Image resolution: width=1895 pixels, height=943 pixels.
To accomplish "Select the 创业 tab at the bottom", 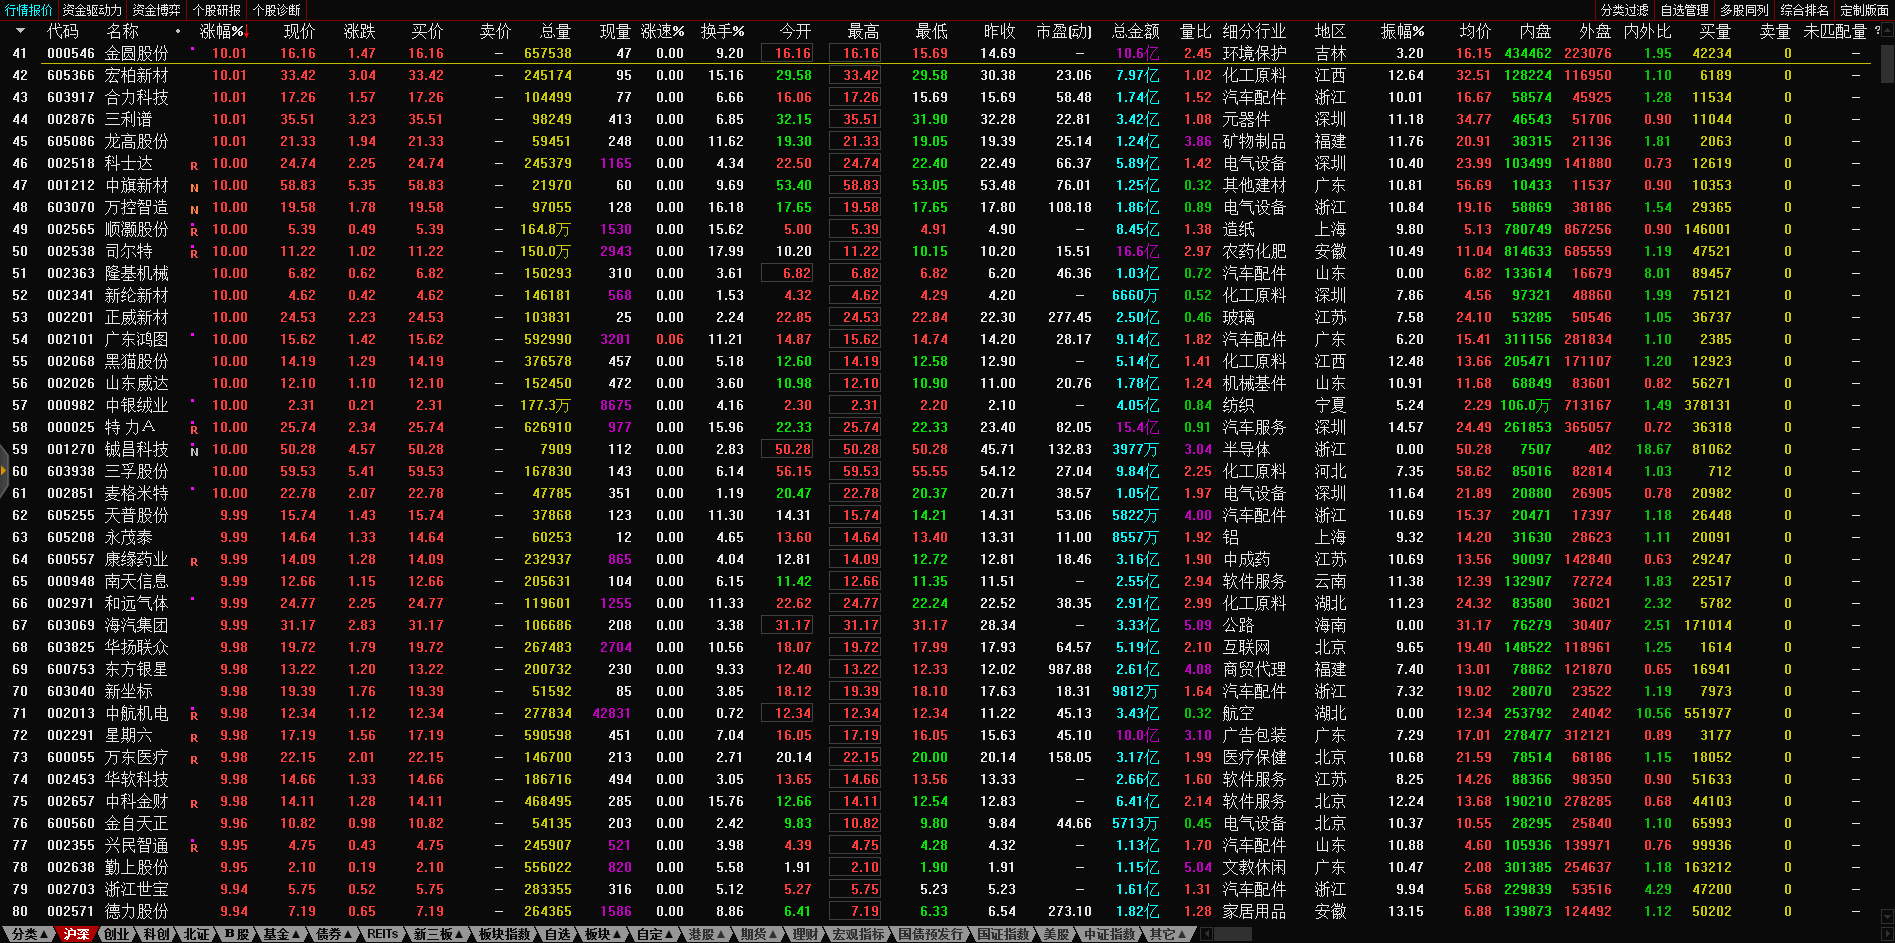I will tap(117, 934).
